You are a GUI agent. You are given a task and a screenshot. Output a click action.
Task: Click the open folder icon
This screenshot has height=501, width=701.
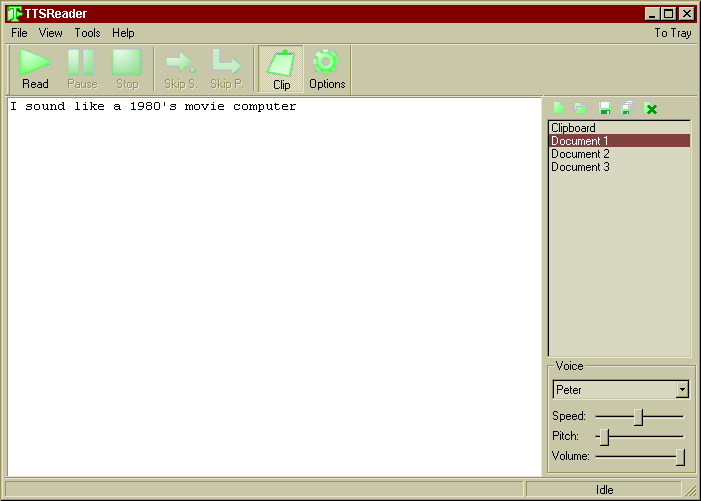pos(581,108)
